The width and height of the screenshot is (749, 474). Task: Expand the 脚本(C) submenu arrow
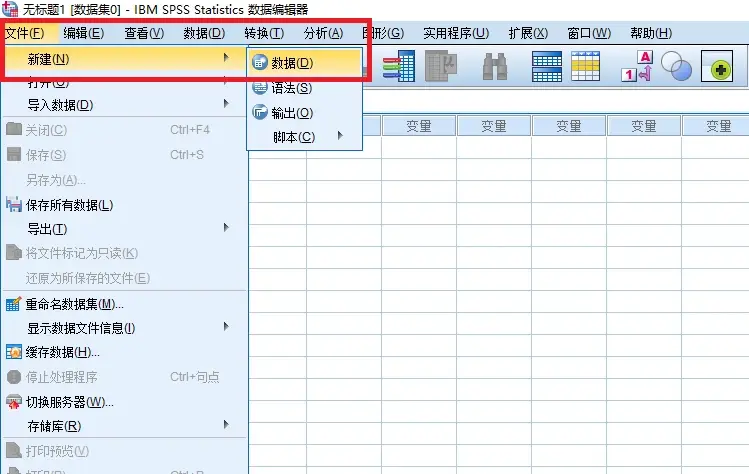(x=340, y=136)
